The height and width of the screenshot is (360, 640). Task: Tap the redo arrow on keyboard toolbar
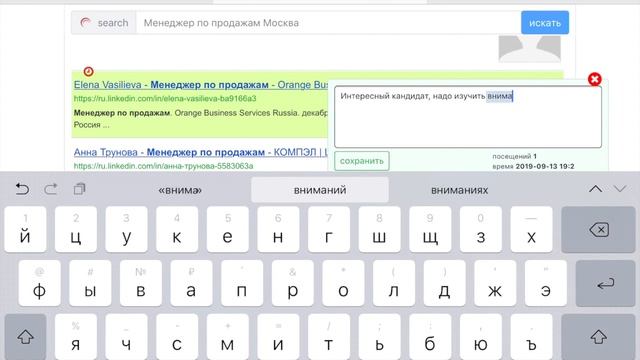(51, 189)
